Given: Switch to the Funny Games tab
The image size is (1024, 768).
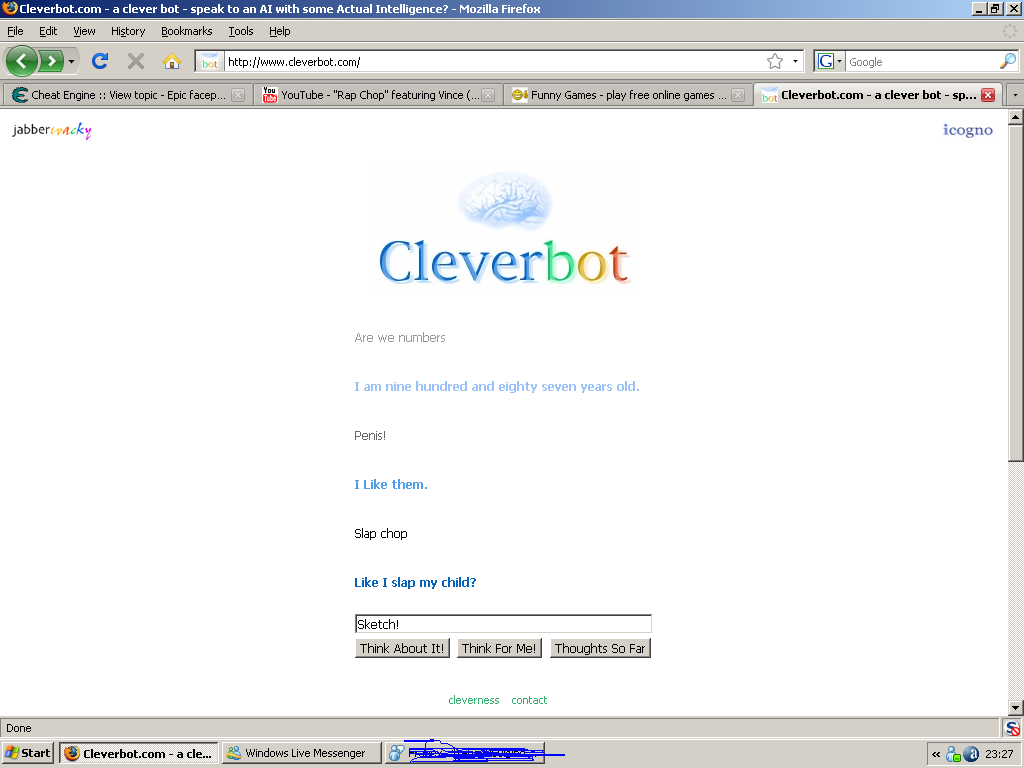Looking at the screenshot, I should (x=627, y=95).
